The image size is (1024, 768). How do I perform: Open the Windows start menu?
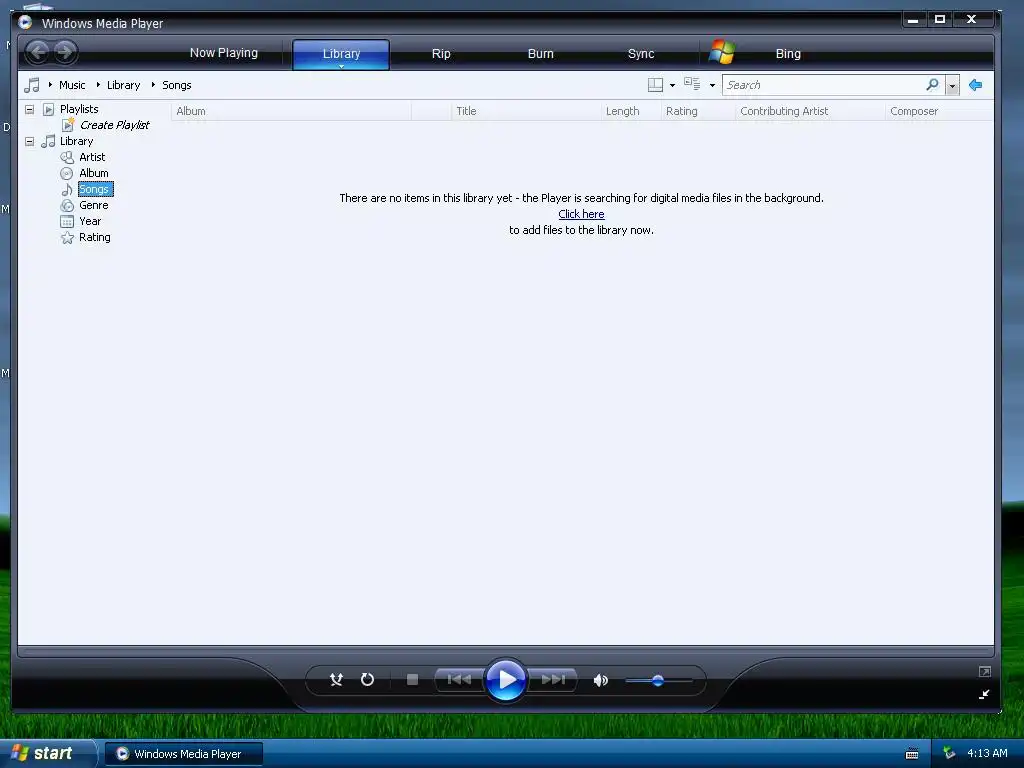[46, 753]
